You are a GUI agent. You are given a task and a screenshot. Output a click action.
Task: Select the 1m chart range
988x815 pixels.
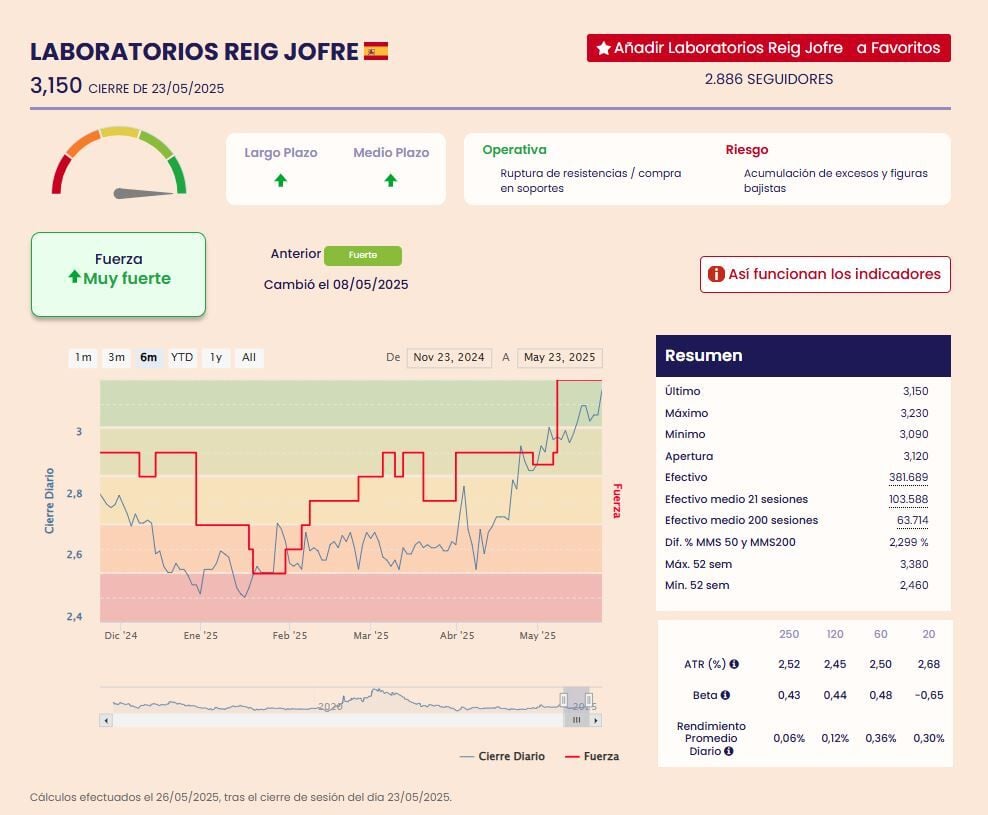pos(83,357)
